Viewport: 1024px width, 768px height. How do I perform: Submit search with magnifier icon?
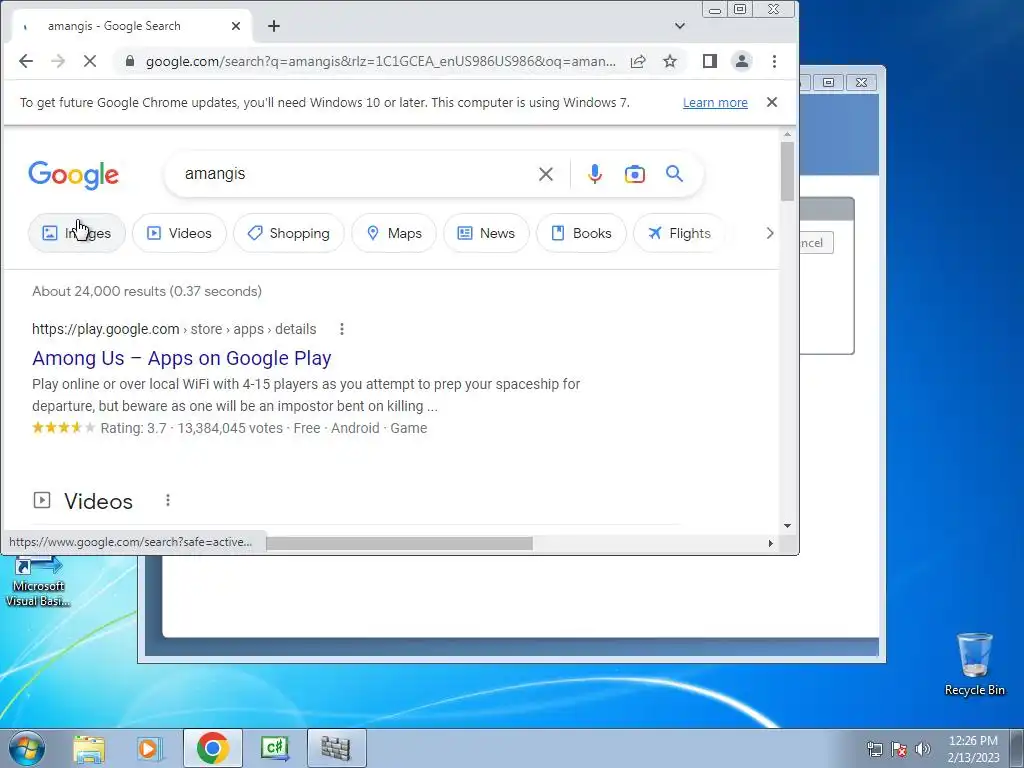675,174
